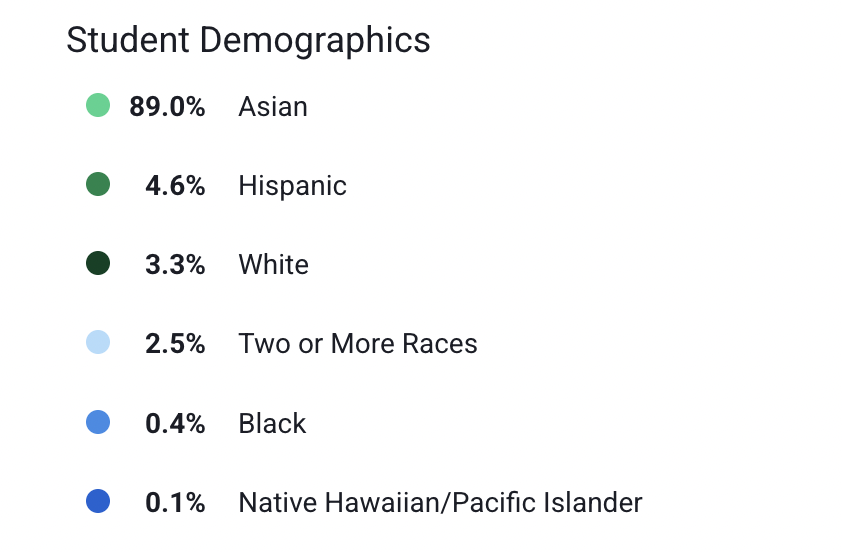Select the Two or More Races label
This screenshot has height=552, width=842.
358,344
